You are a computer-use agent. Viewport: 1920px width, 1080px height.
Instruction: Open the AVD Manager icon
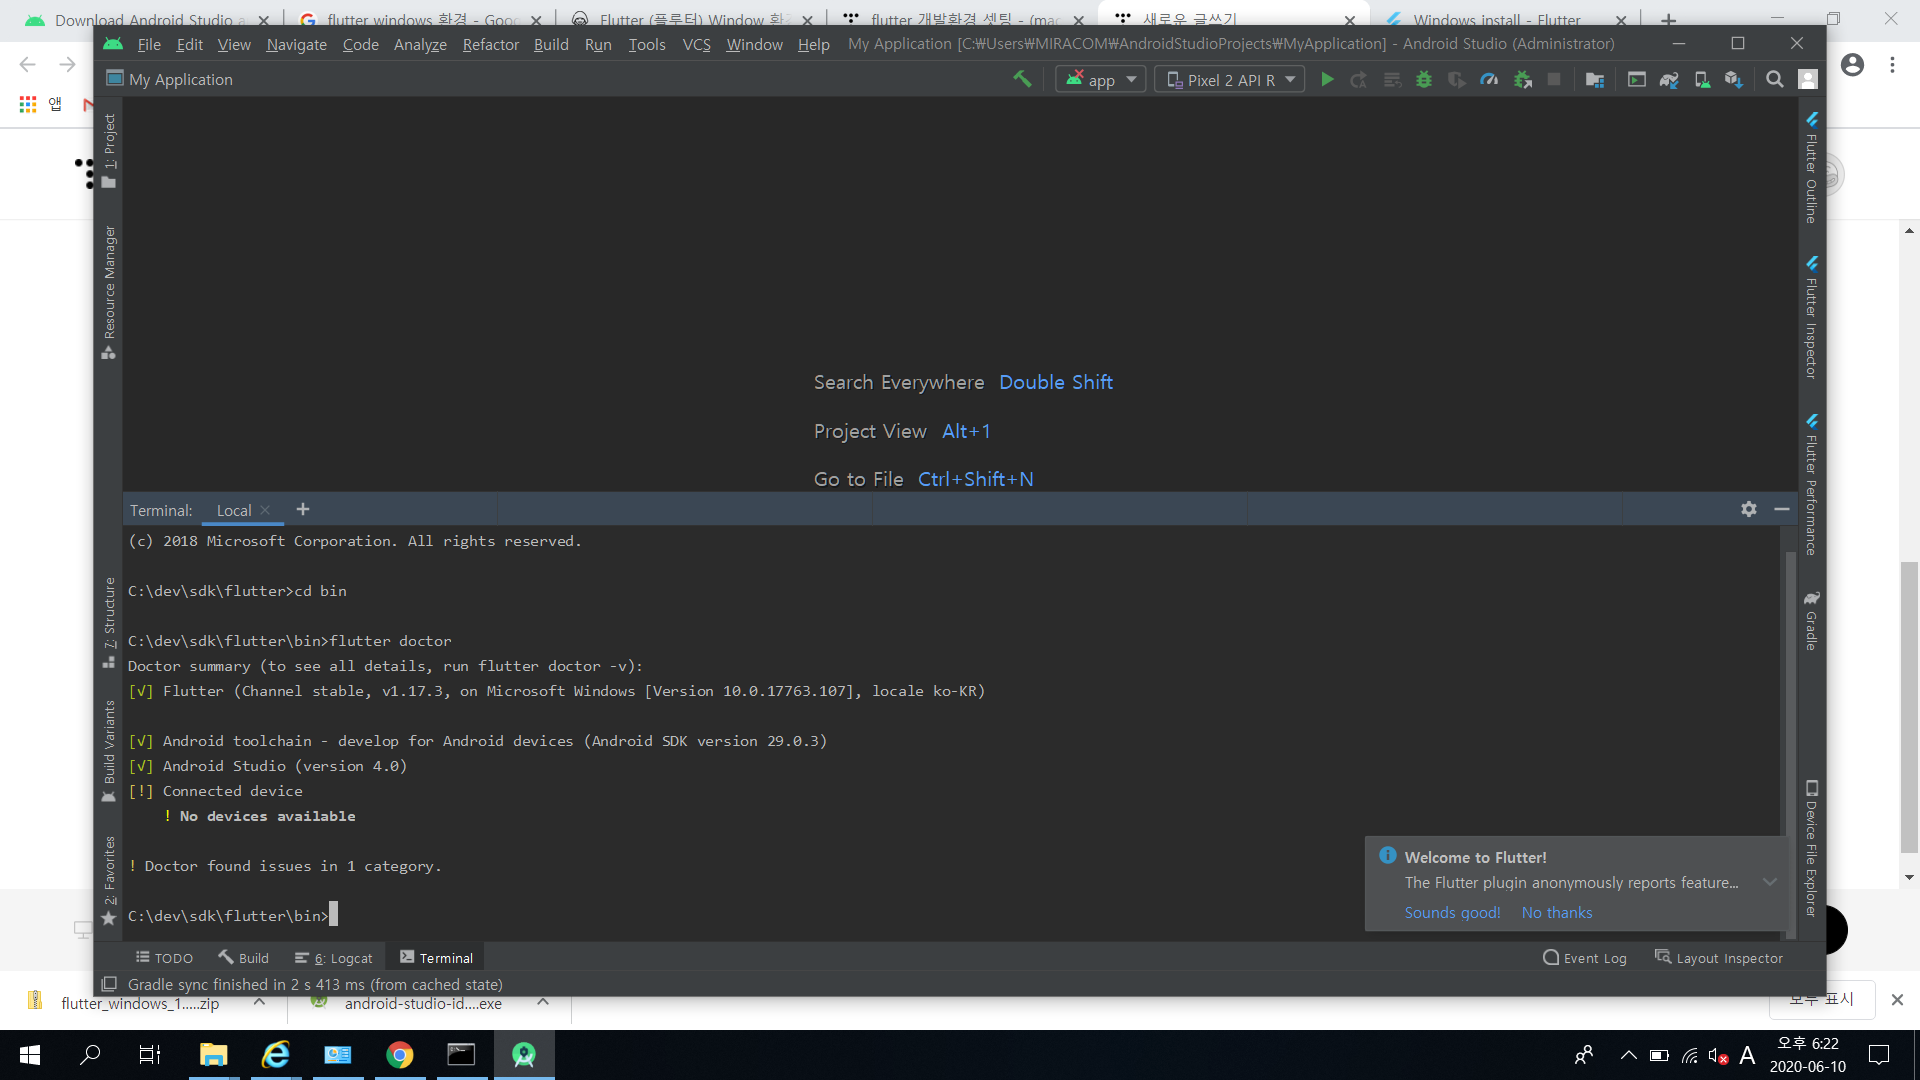pyautogui.click(x=1702, y=80)
